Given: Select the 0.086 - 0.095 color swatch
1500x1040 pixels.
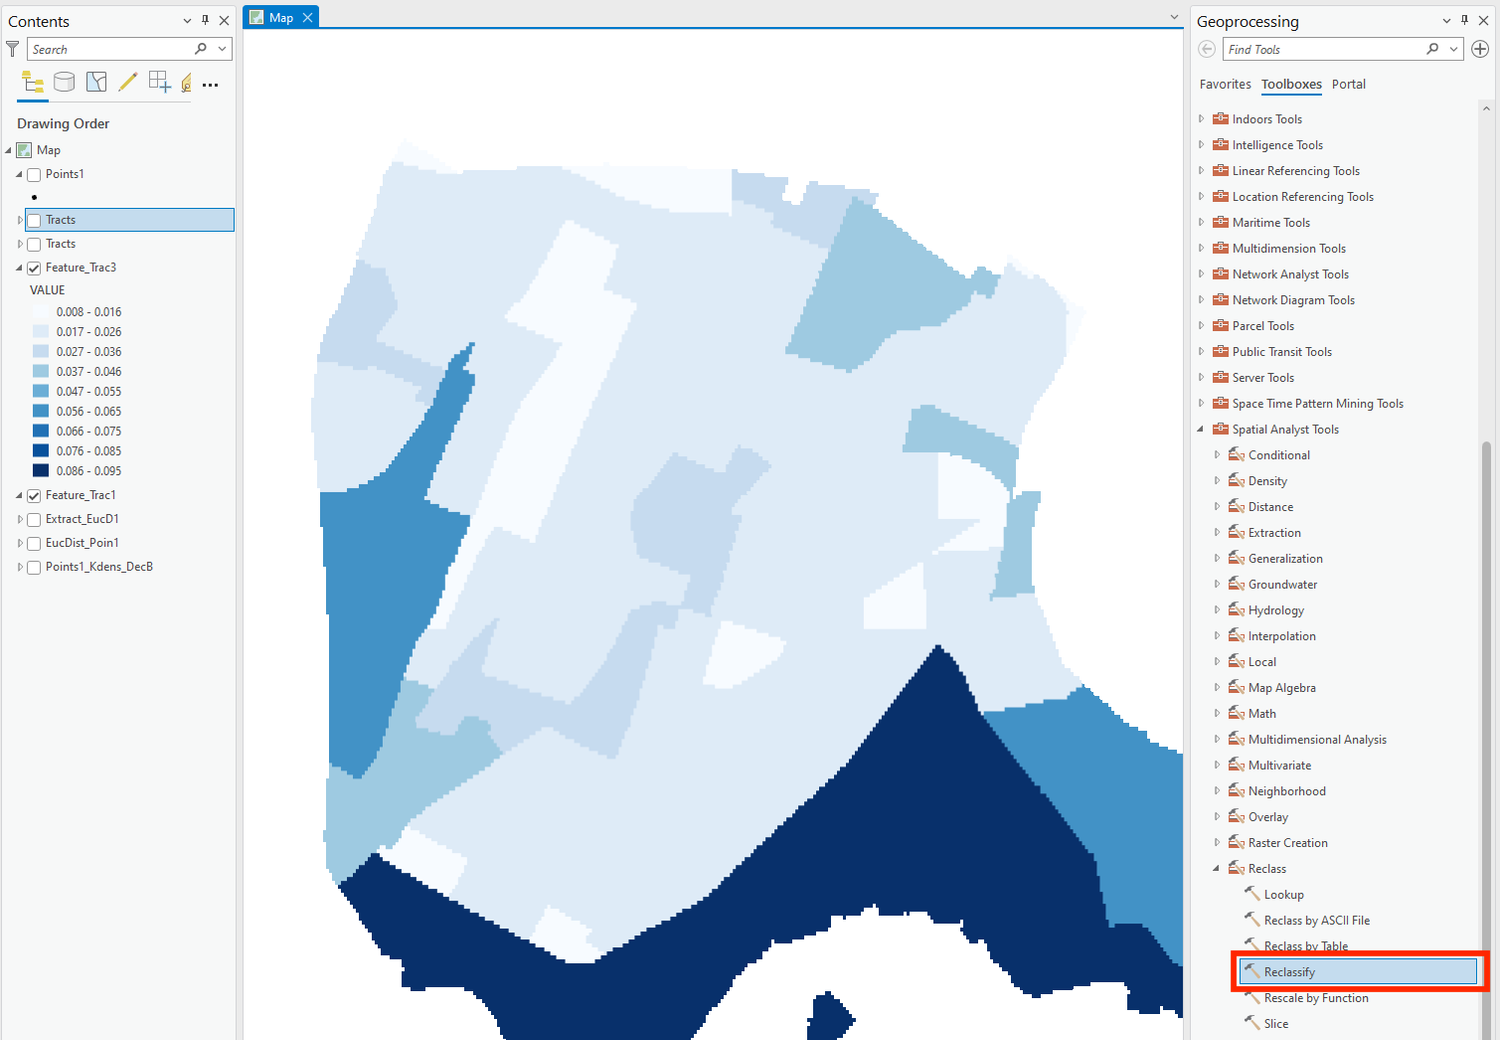Looking at the screenshot, I should 40,470.
